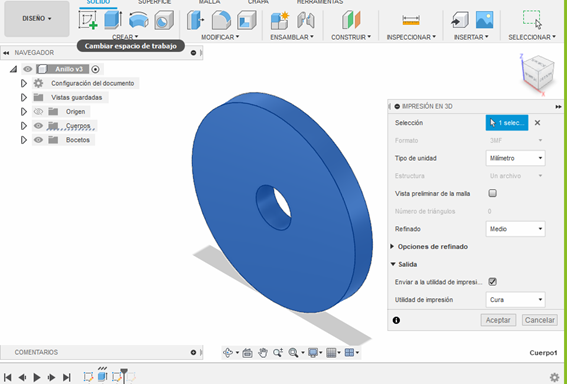567x384 pixels.
Task: Open the CREAR dropdown menu
Action: pos(125,37)
